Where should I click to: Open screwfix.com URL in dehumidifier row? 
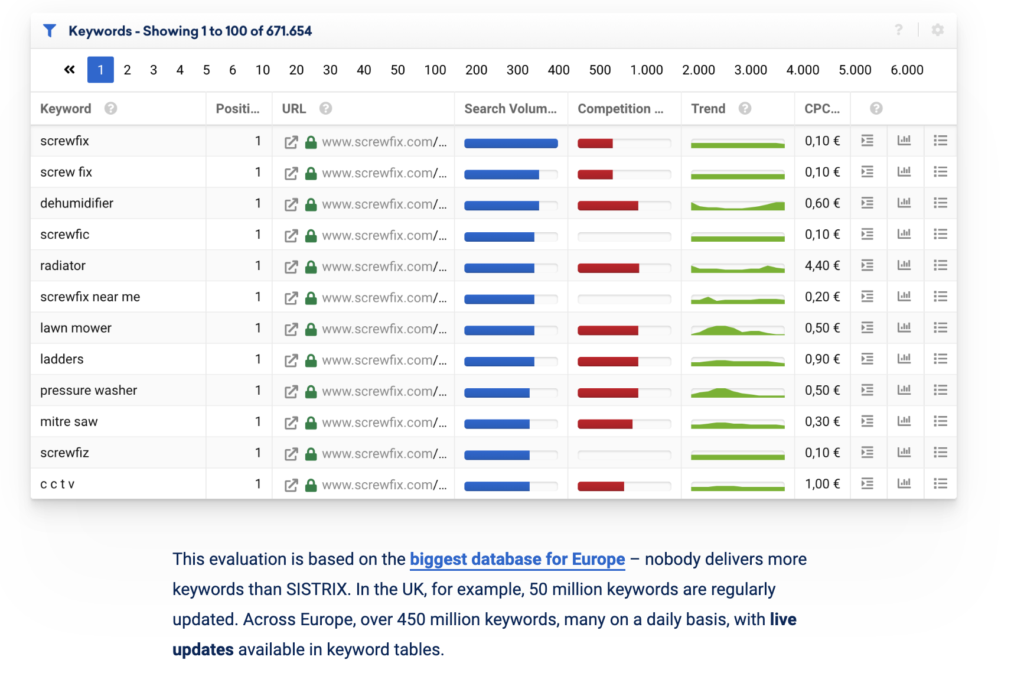point(384,204)
